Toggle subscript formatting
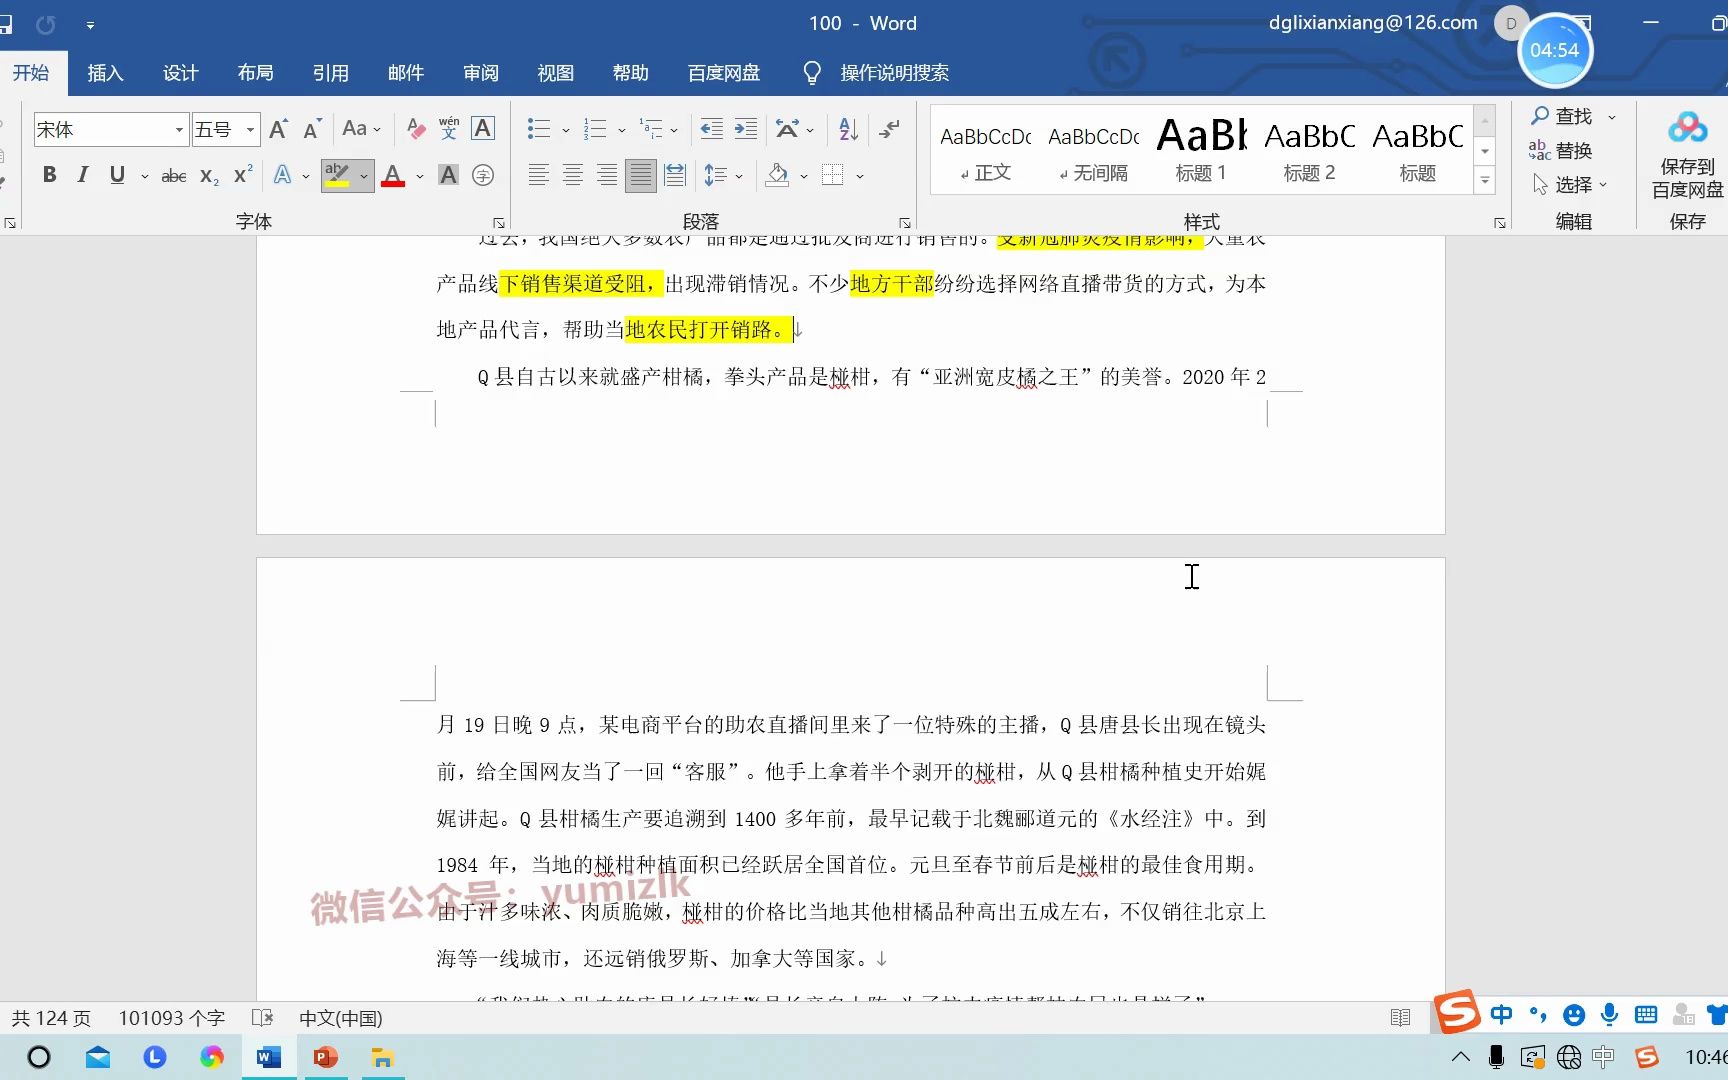Image resolution: width=1728 pixels, height=1080 pixels. click(x=209, y=176)
